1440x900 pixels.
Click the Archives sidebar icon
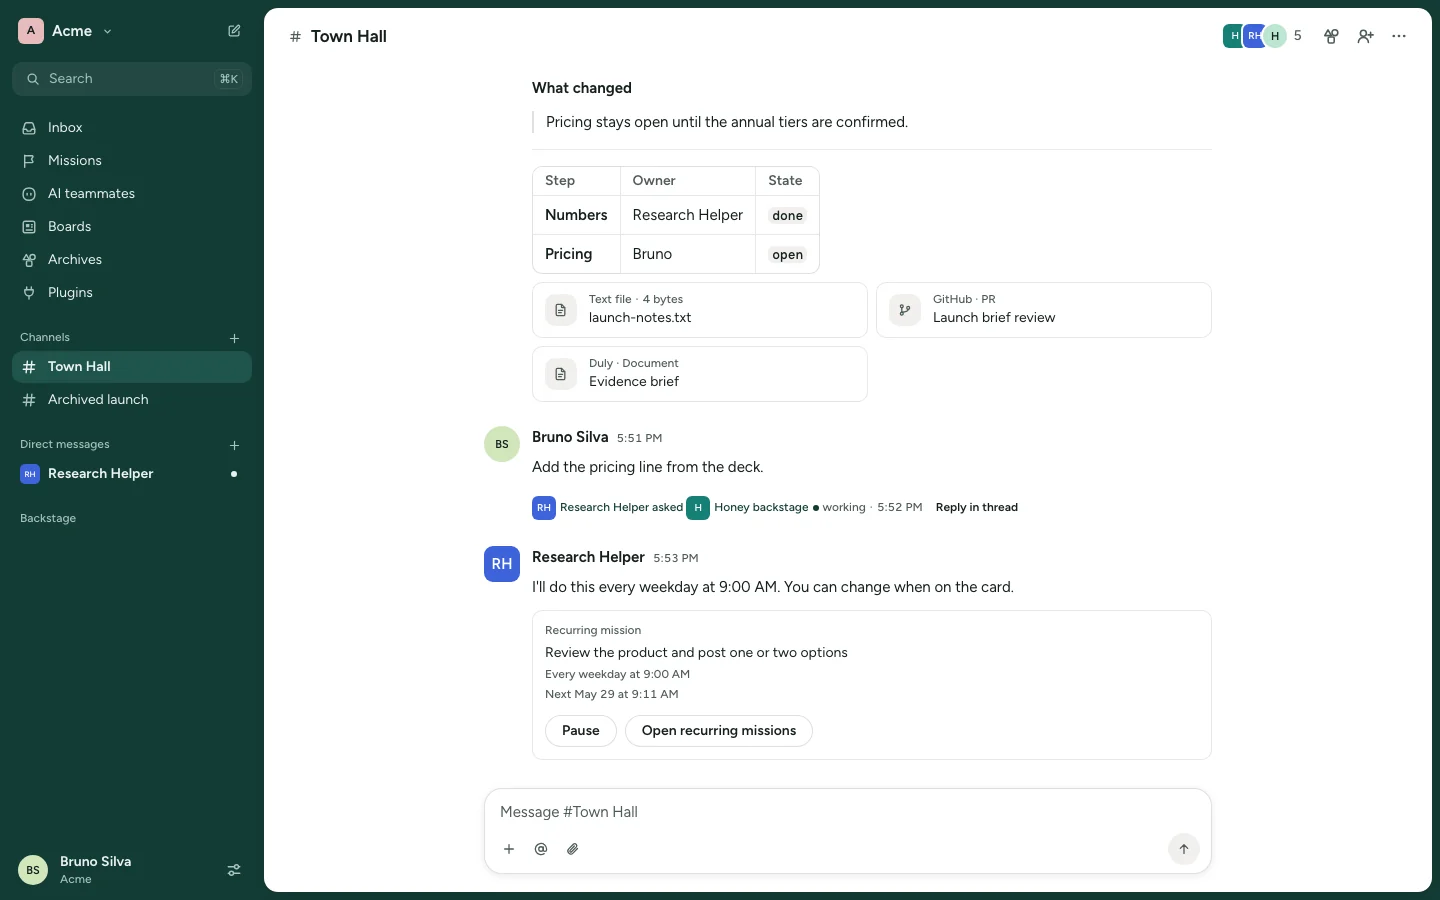[x=29, y=260]
